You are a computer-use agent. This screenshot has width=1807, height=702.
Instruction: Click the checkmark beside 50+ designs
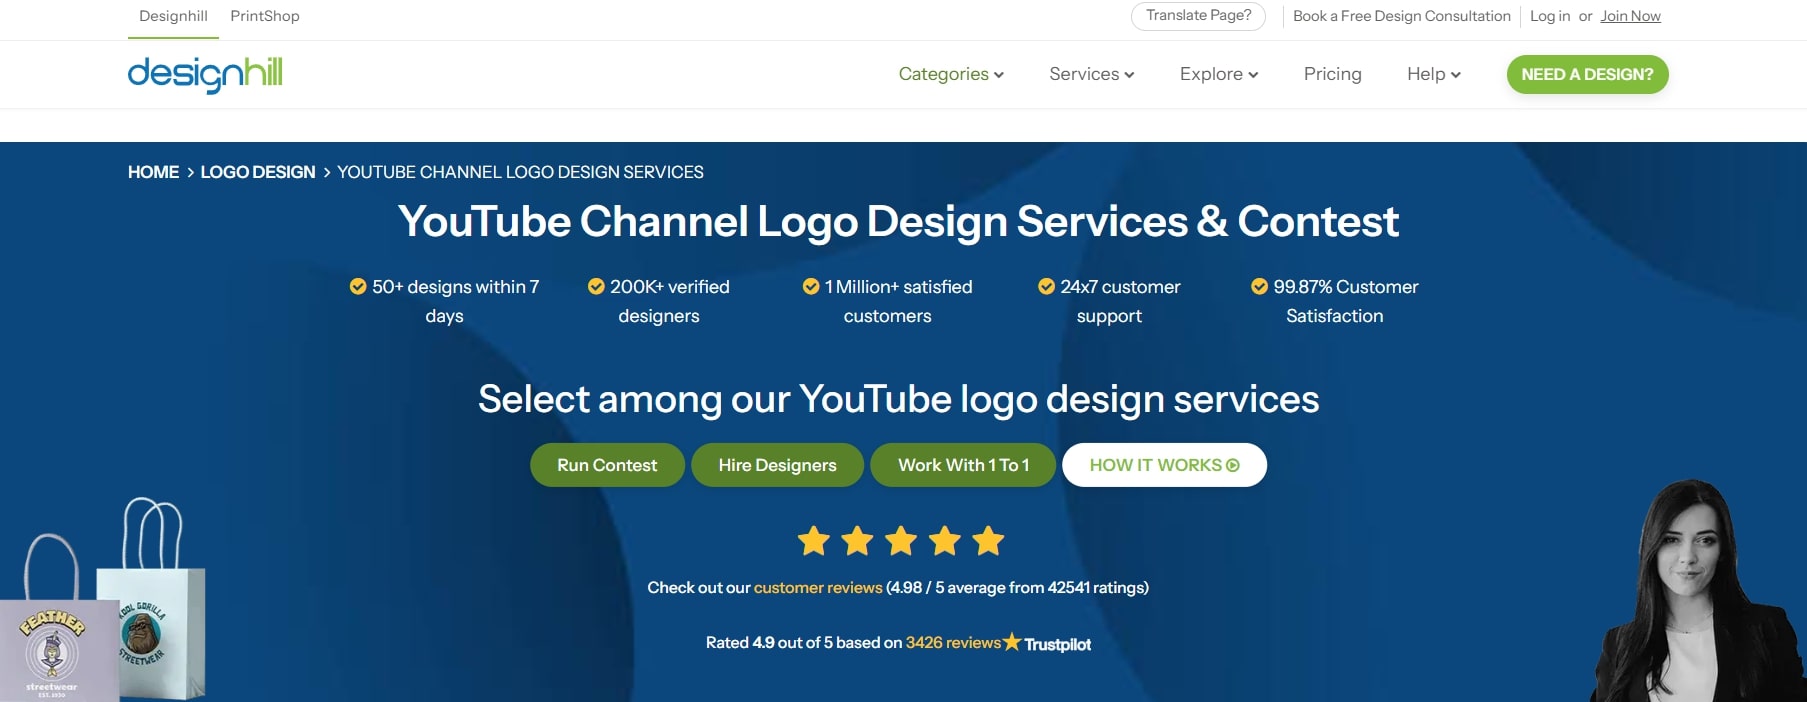click(x=357, y=287)
